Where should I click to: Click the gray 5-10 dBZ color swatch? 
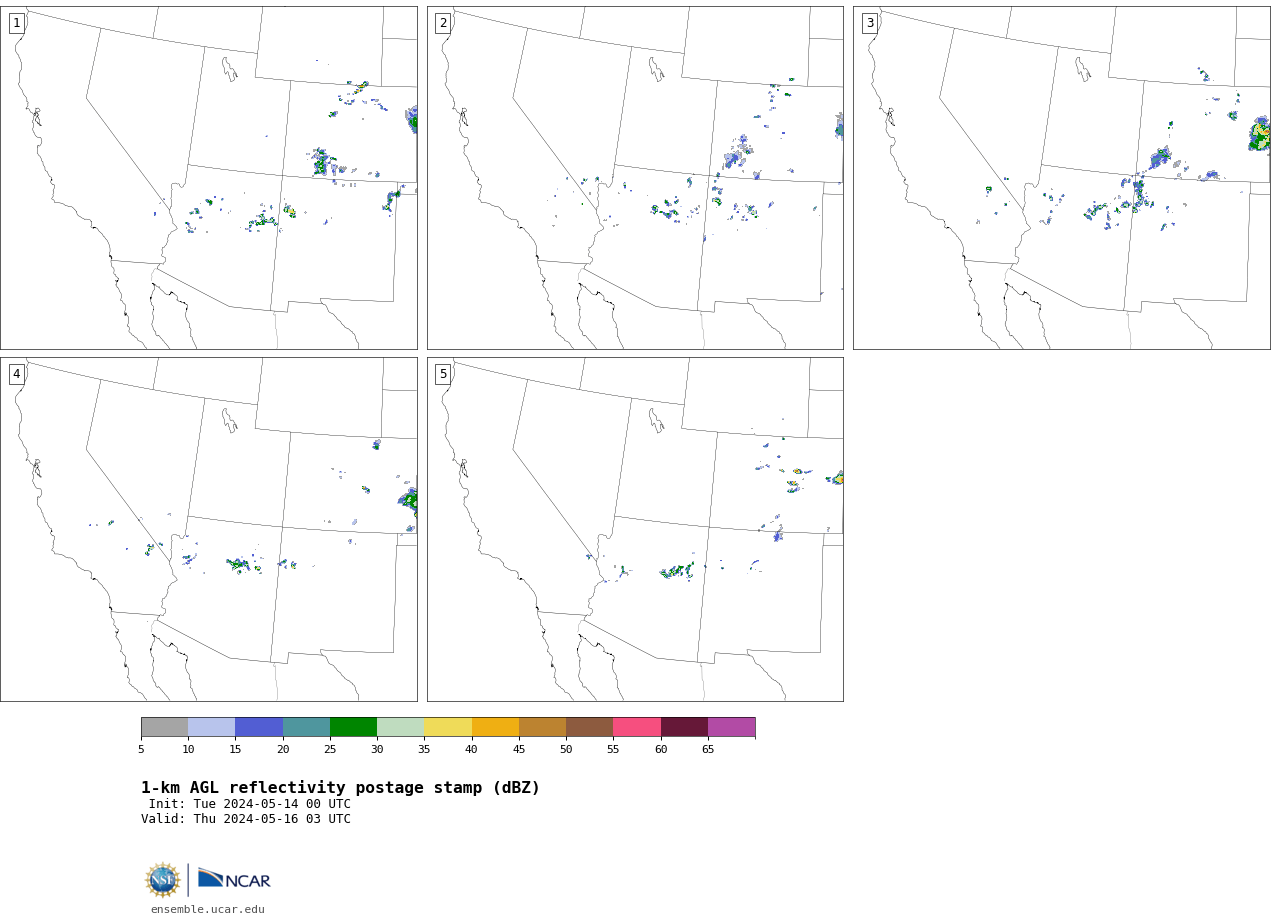[x=164, y=727]
